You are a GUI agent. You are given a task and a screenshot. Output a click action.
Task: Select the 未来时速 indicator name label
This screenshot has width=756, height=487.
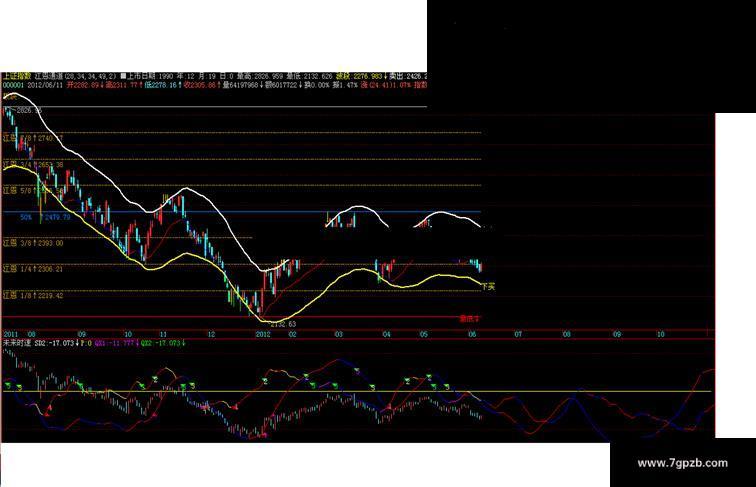point(17,343)
